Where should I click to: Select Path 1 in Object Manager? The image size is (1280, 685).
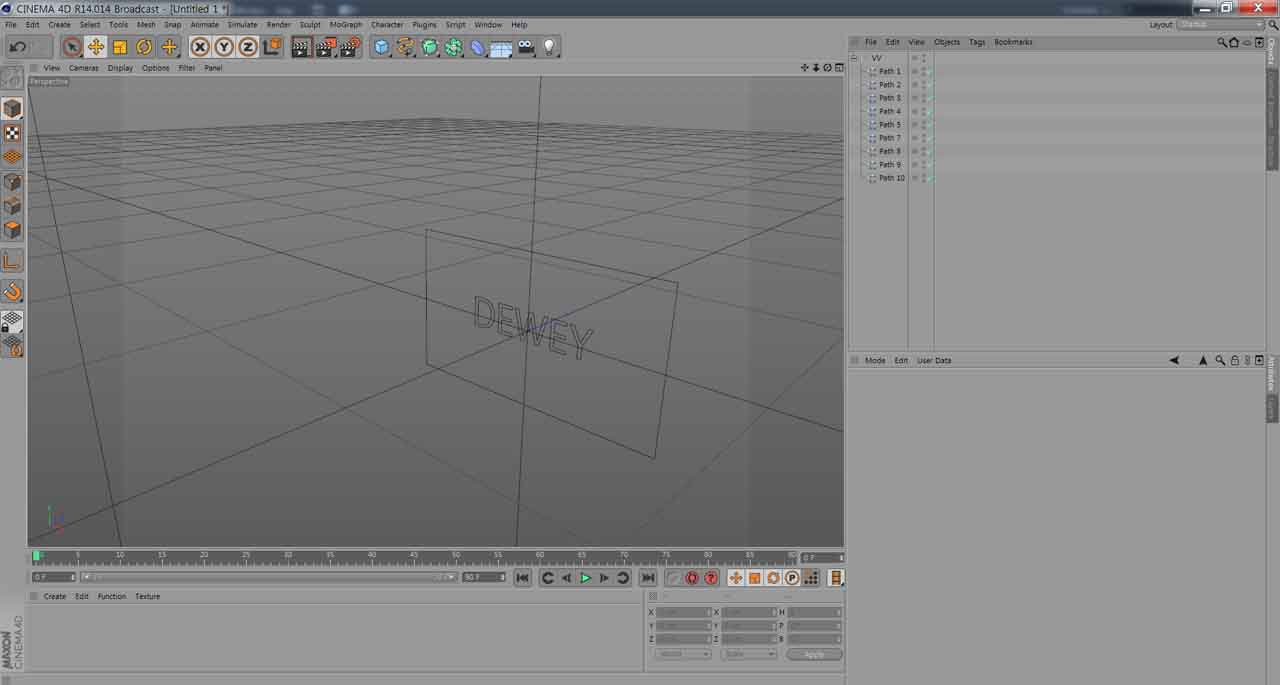889,71
